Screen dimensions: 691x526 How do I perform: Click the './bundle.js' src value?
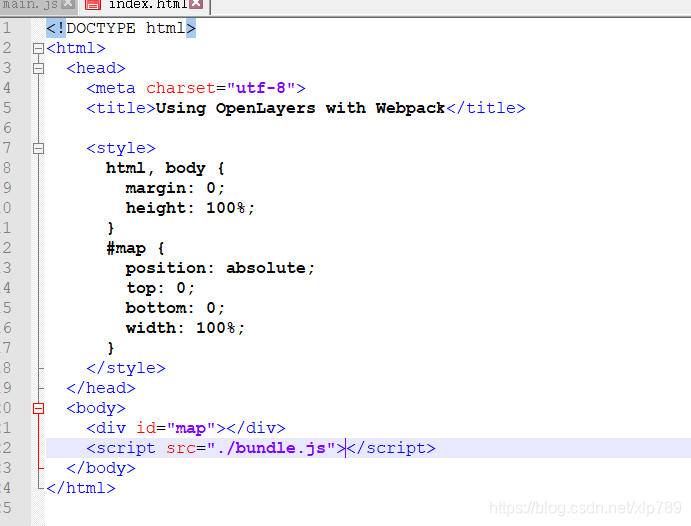point(271,448)
